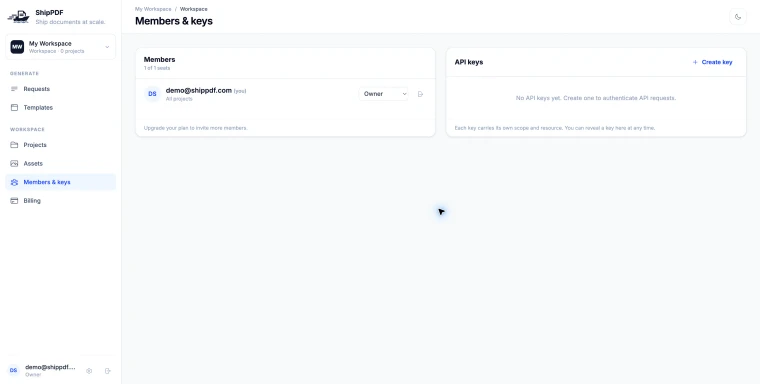Select Members & keys sidebar item
Viewport: 760px width, 384px height.
click(61, 182)
